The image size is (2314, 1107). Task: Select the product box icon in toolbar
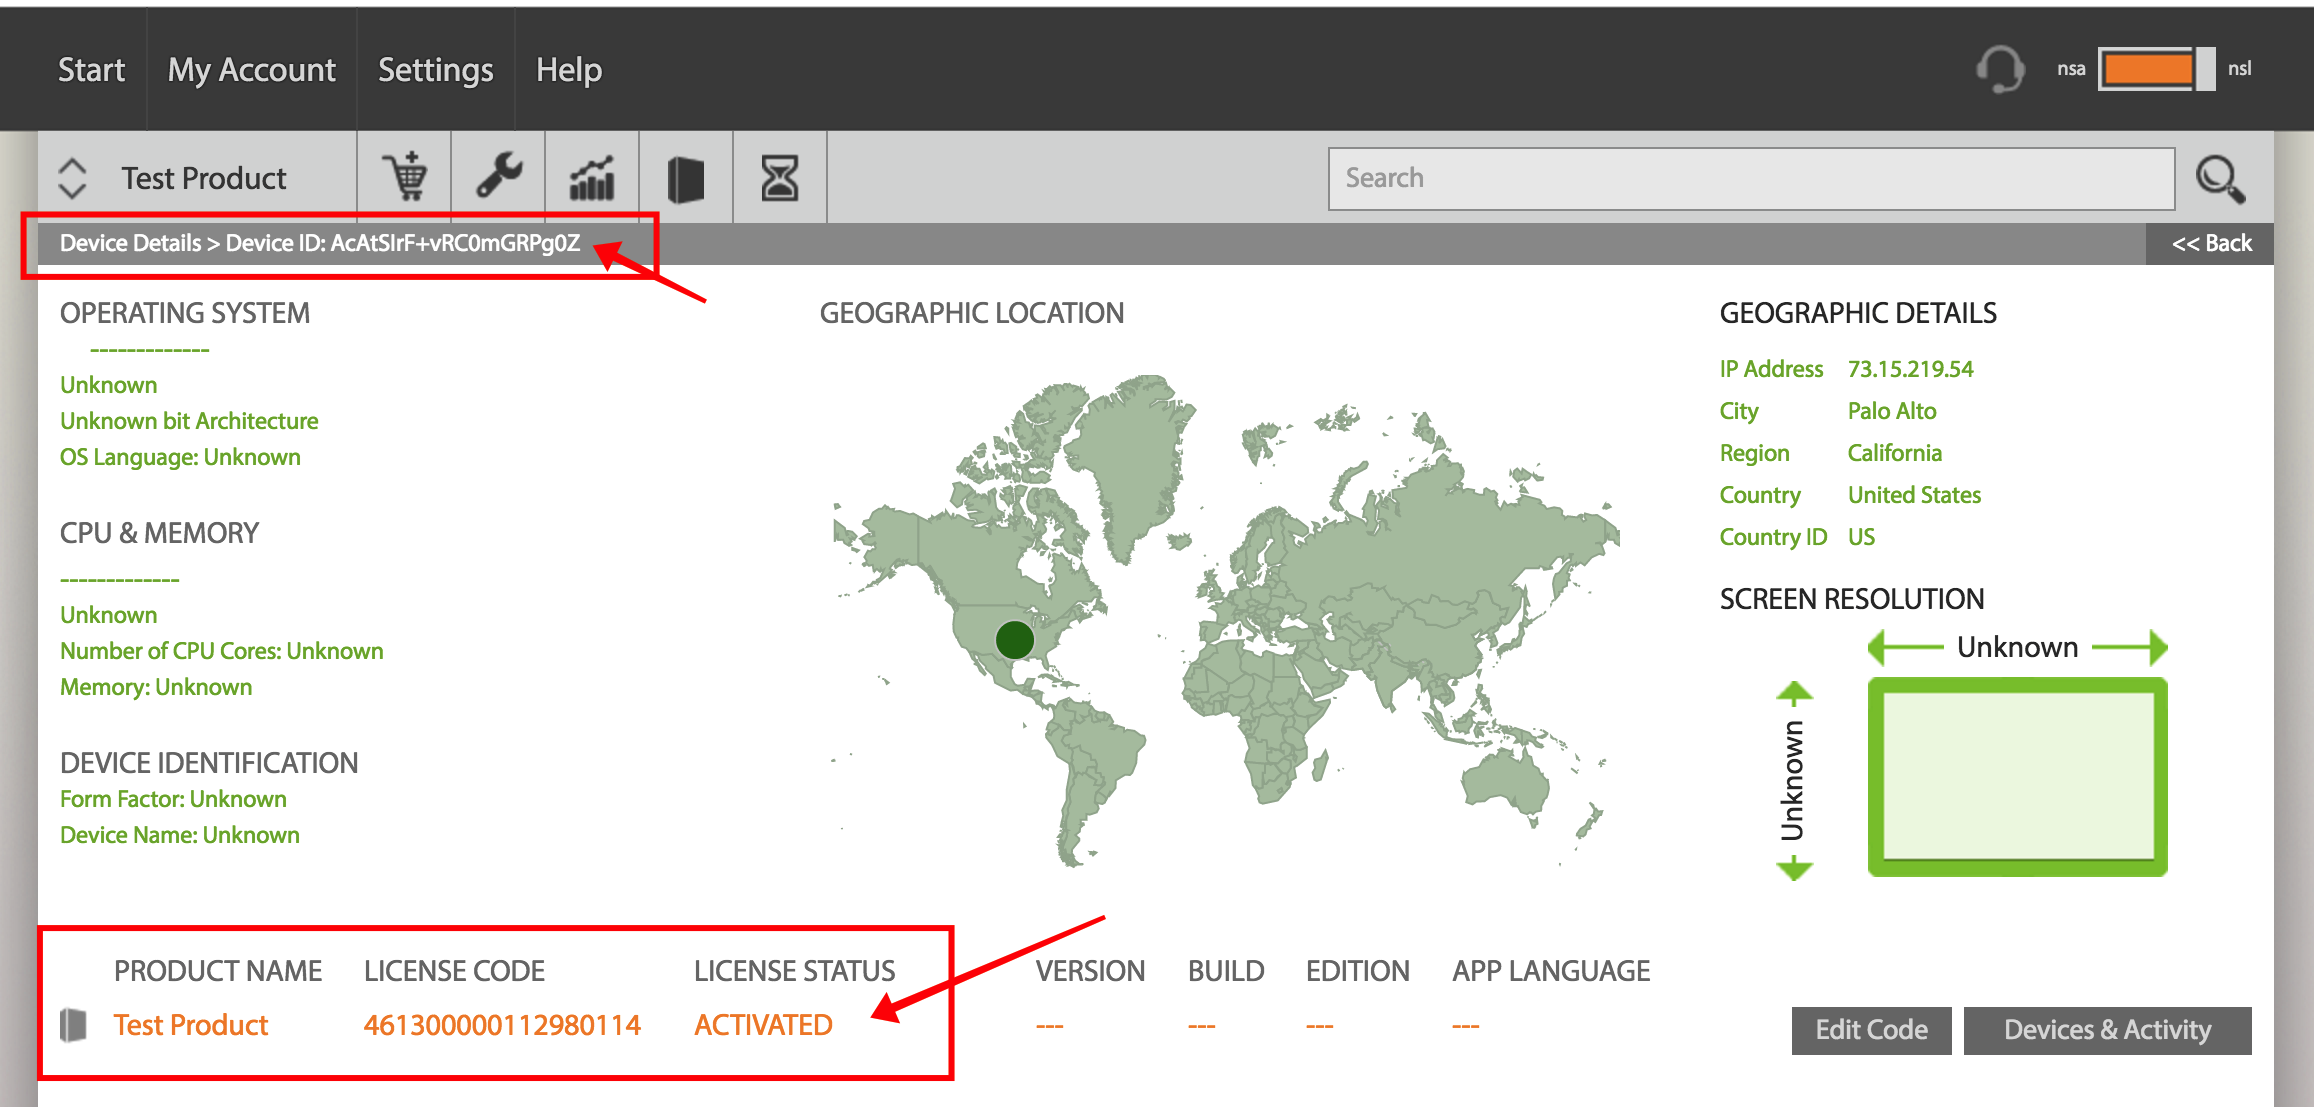tap(686, 179)
